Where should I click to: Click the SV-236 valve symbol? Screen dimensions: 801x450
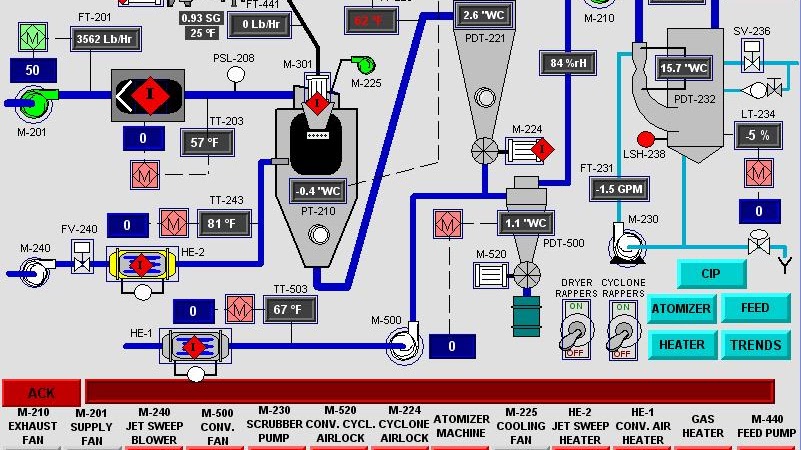[750, 63]
